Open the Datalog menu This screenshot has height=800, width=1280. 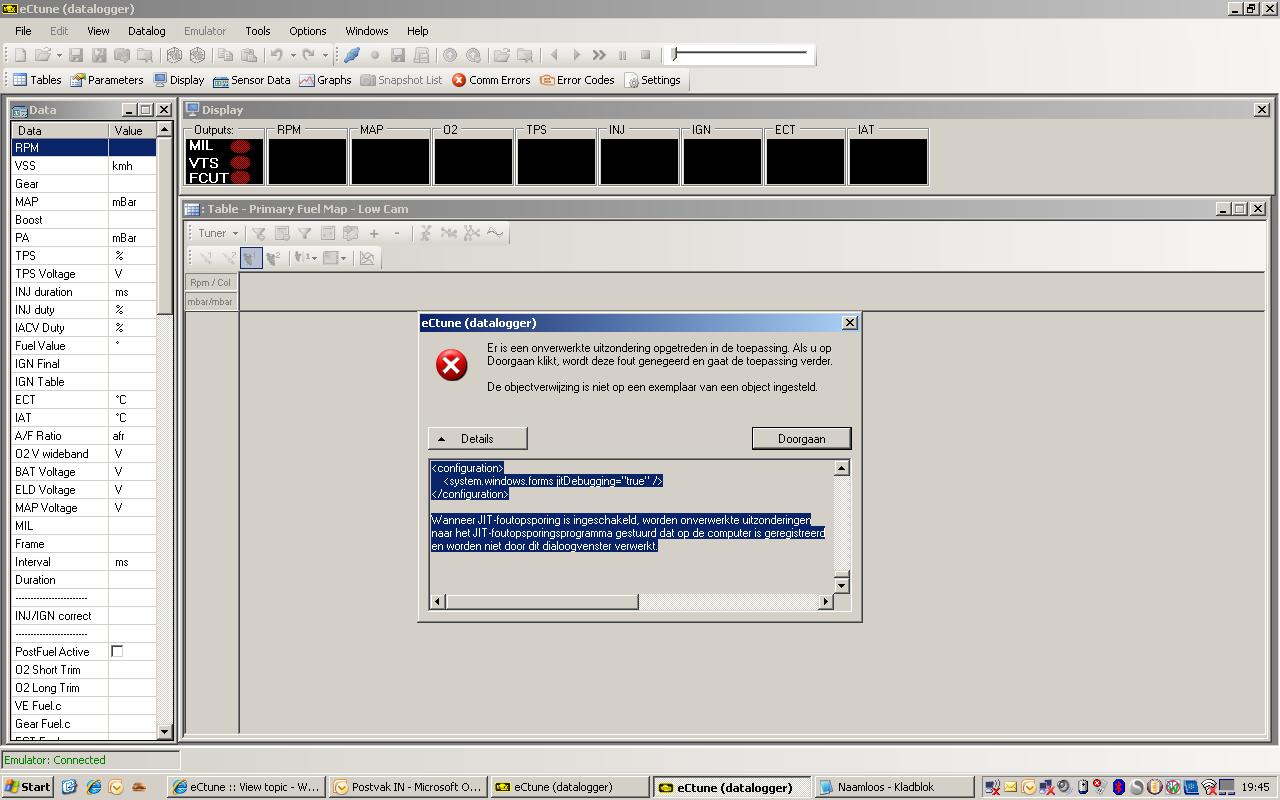pos(147,31)
